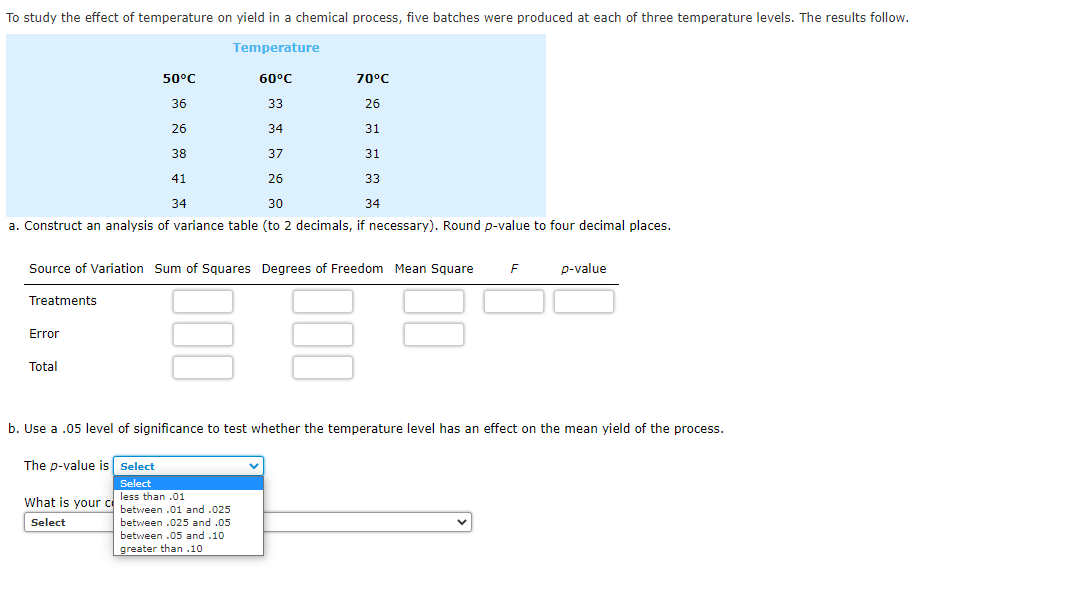This screenshot has height=606, width=1090.
Task: Open the p-value Select dropdown
Action: [x=188, y=466]
